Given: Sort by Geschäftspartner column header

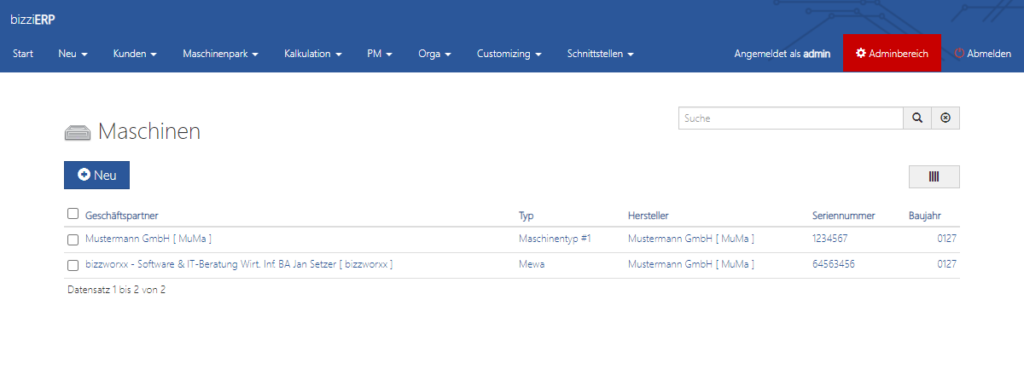Looking at the screenshot, I should point(121,215).
